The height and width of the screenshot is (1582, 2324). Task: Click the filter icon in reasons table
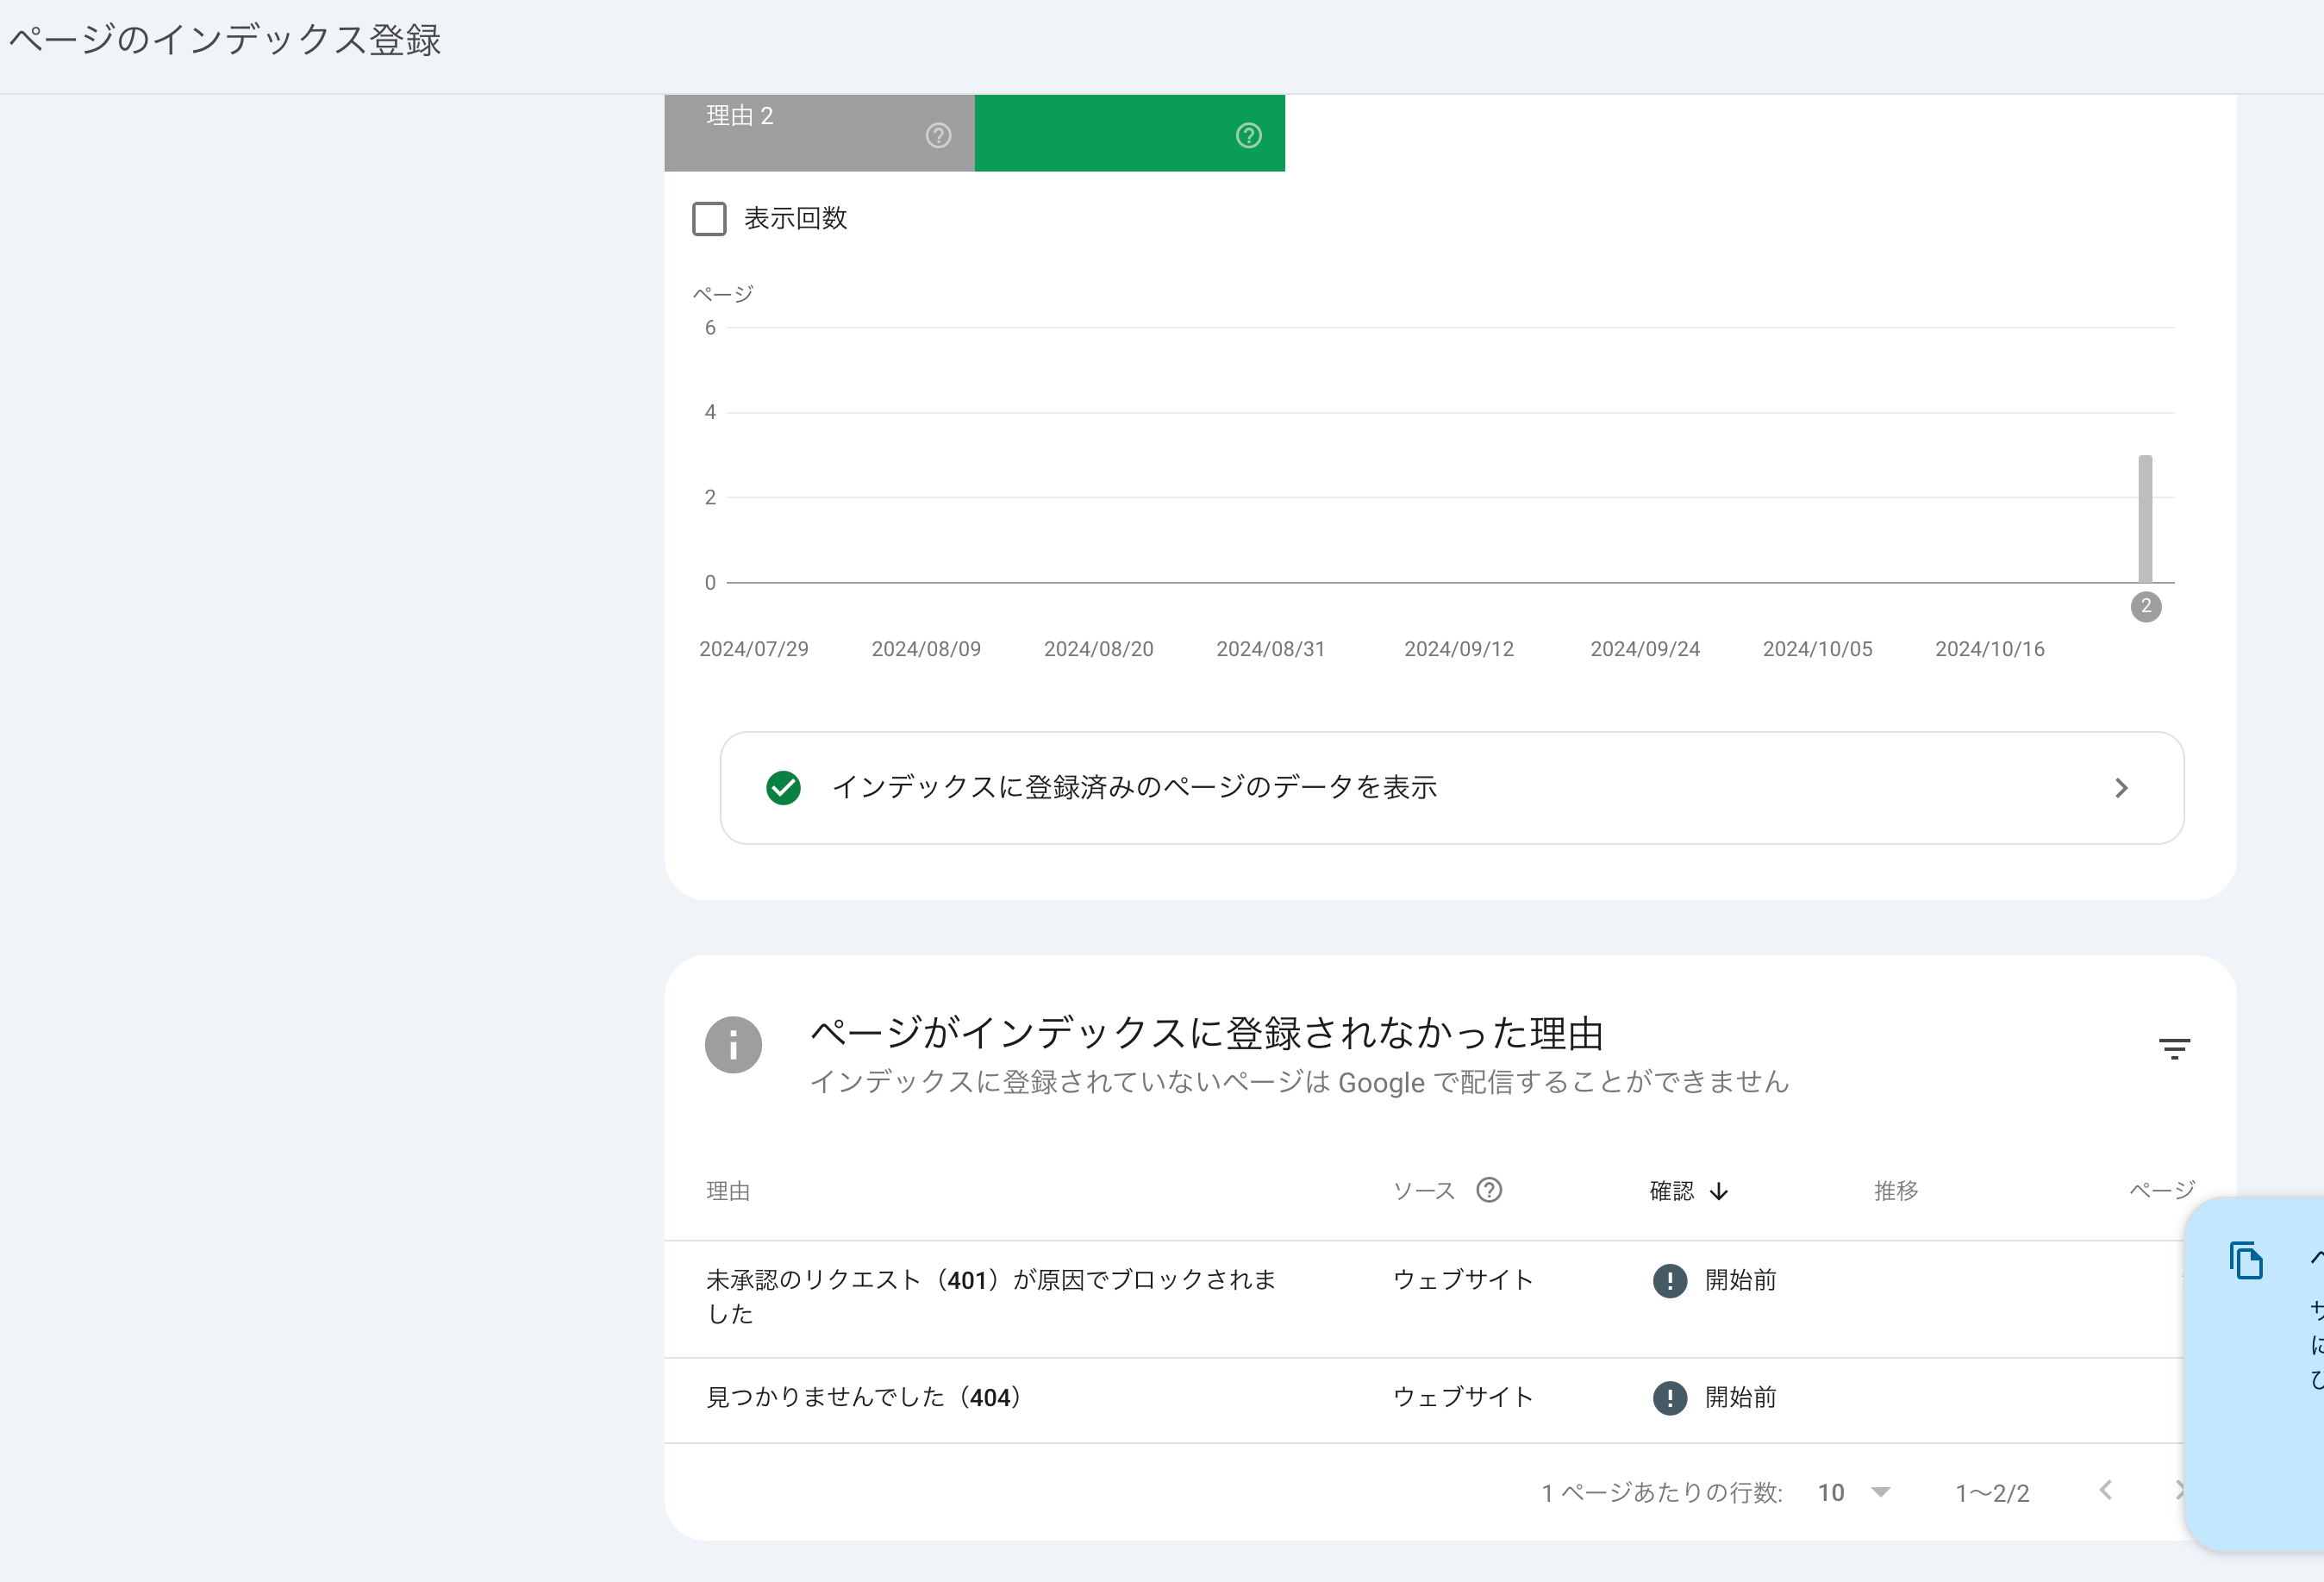pos(2174,1049)
